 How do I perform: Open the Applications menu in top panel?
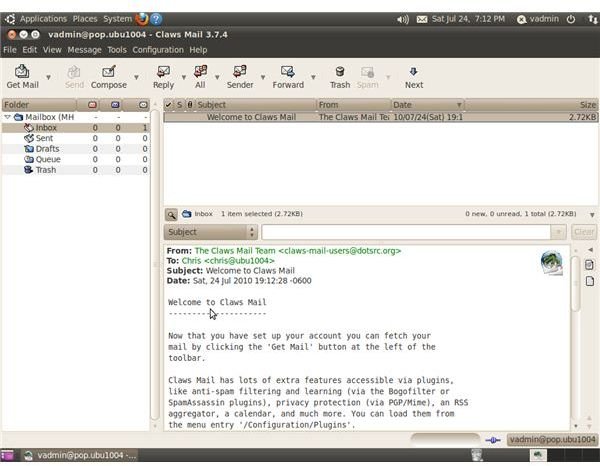click(43, 19)
